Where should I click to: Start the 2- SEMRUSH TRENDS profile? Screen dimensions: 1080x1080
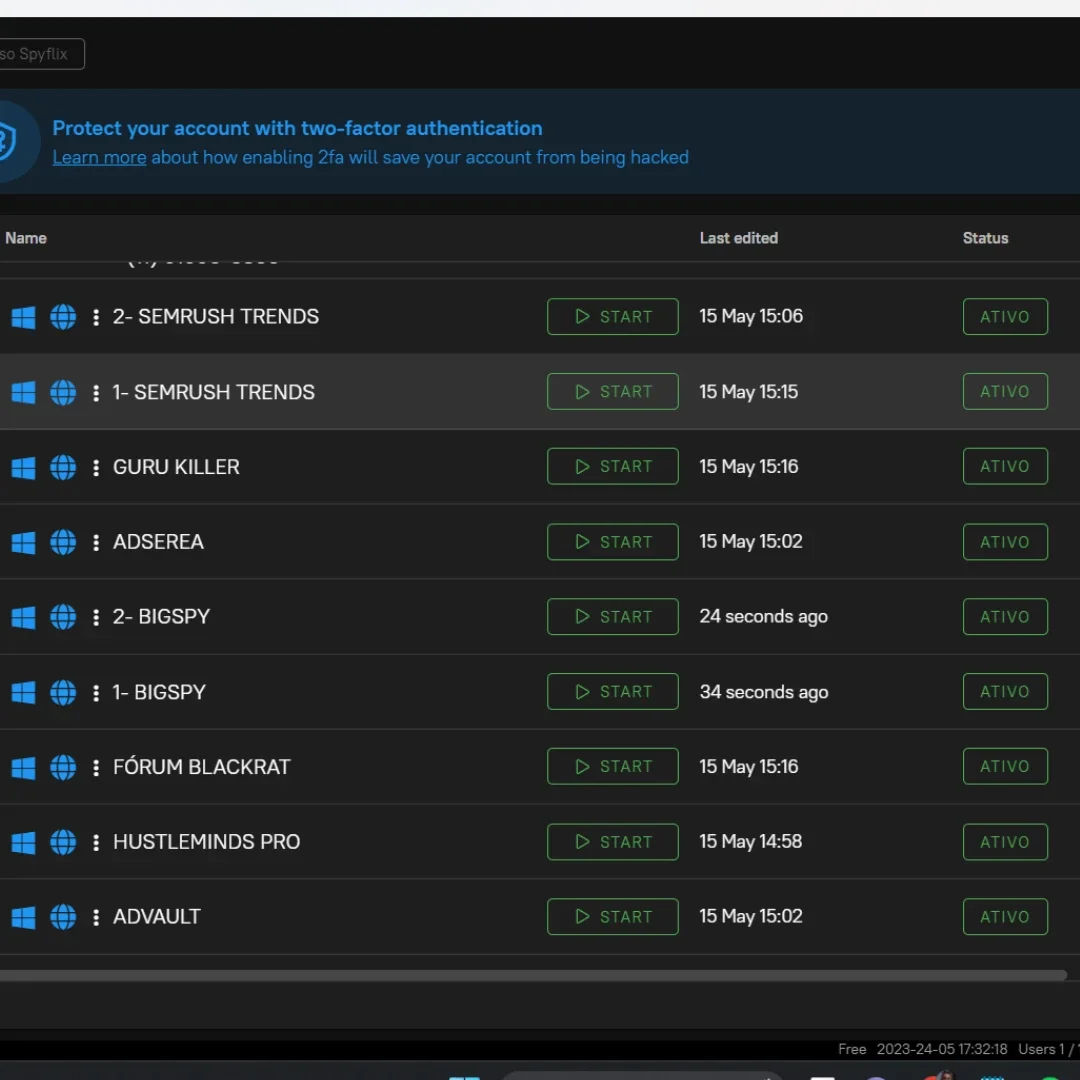coord(612,317)
